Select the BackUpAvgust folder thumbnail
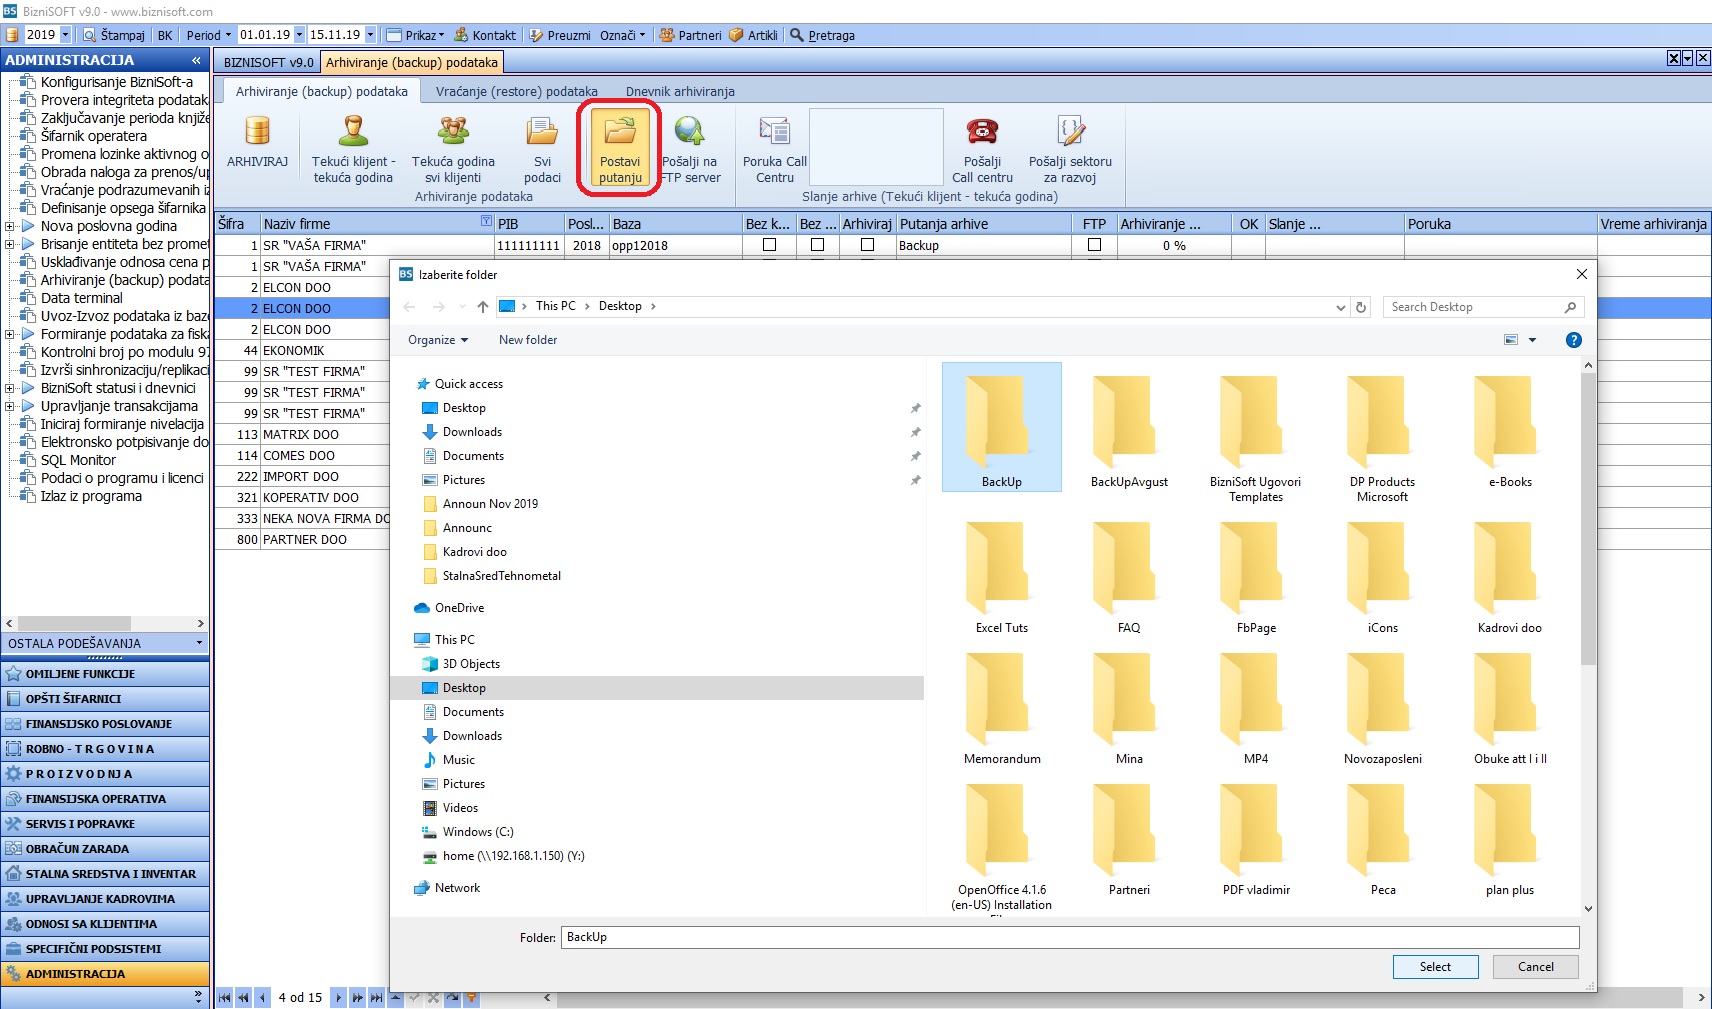 pos(1129,431)
